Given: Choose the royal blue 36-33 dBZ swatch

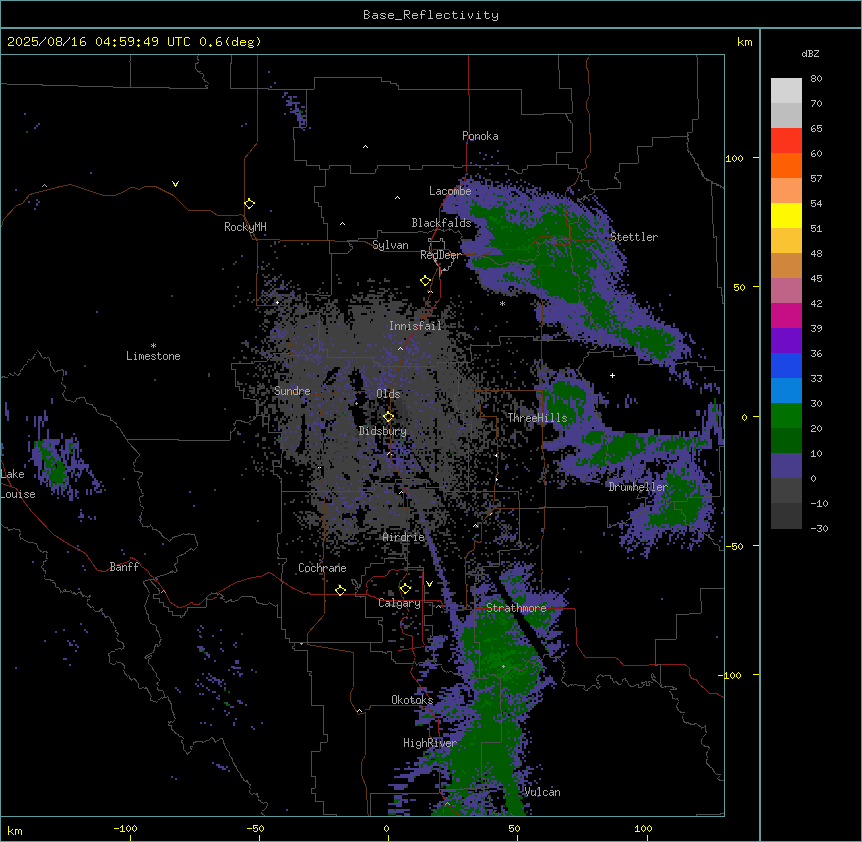Looking at the screenshot, I should tap(786, 365).
